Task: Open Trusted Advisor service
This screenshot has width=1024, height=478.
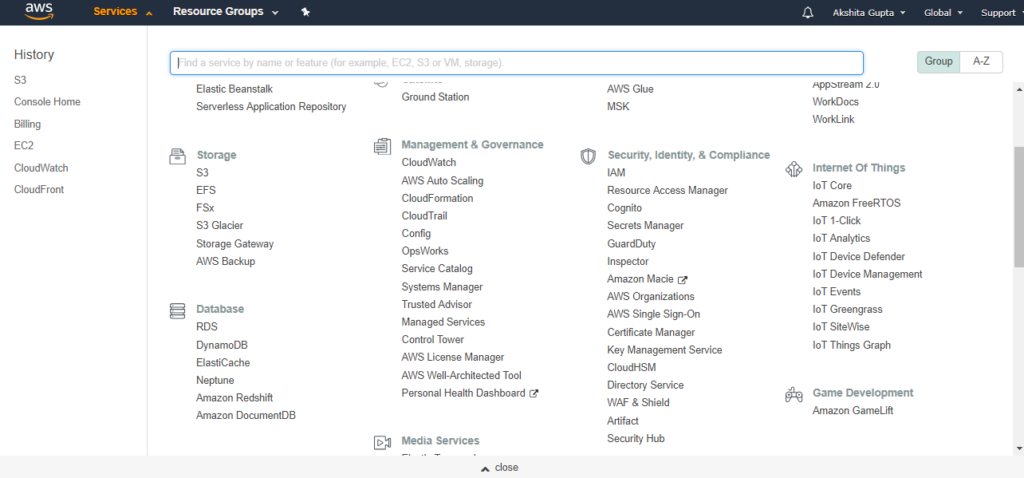Action: point(437,304)
